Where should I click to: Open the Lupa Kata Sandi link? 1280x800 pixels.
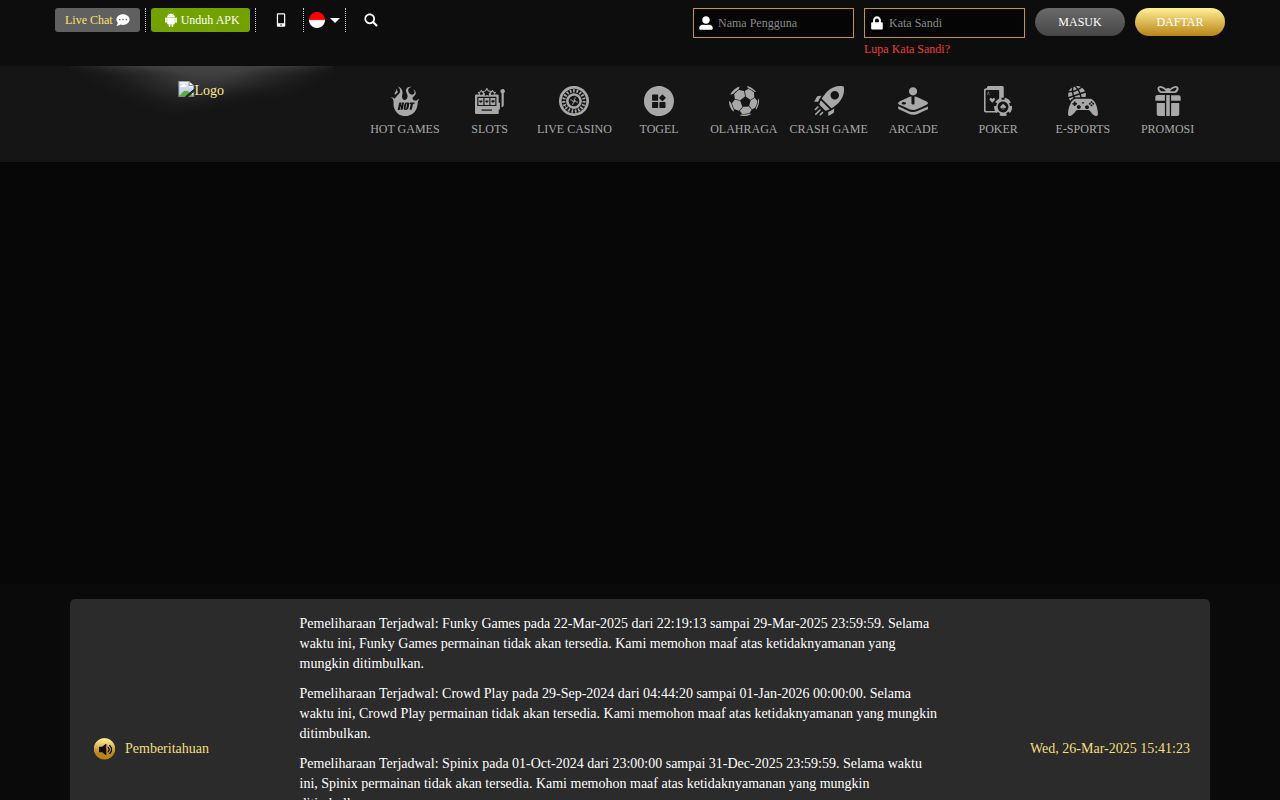coord(907,48)
